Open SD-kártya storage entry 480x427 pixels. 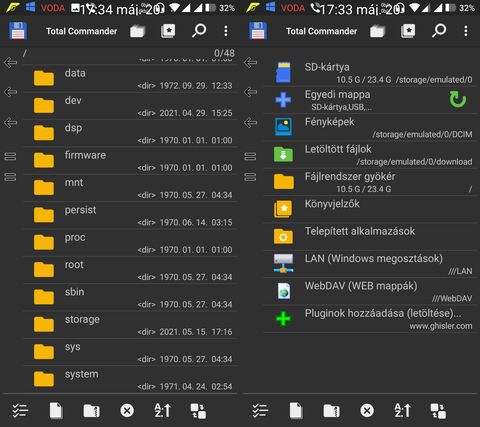click(x=370, y=73)
